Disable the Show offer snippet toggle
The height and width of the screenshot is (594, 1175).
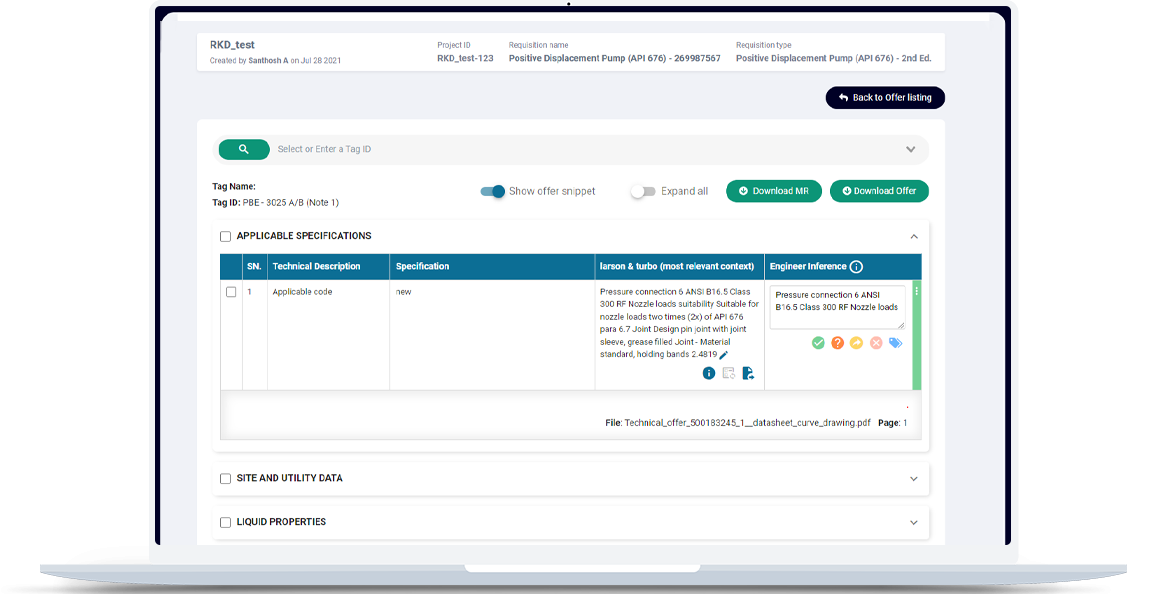(x=492, y=190)
